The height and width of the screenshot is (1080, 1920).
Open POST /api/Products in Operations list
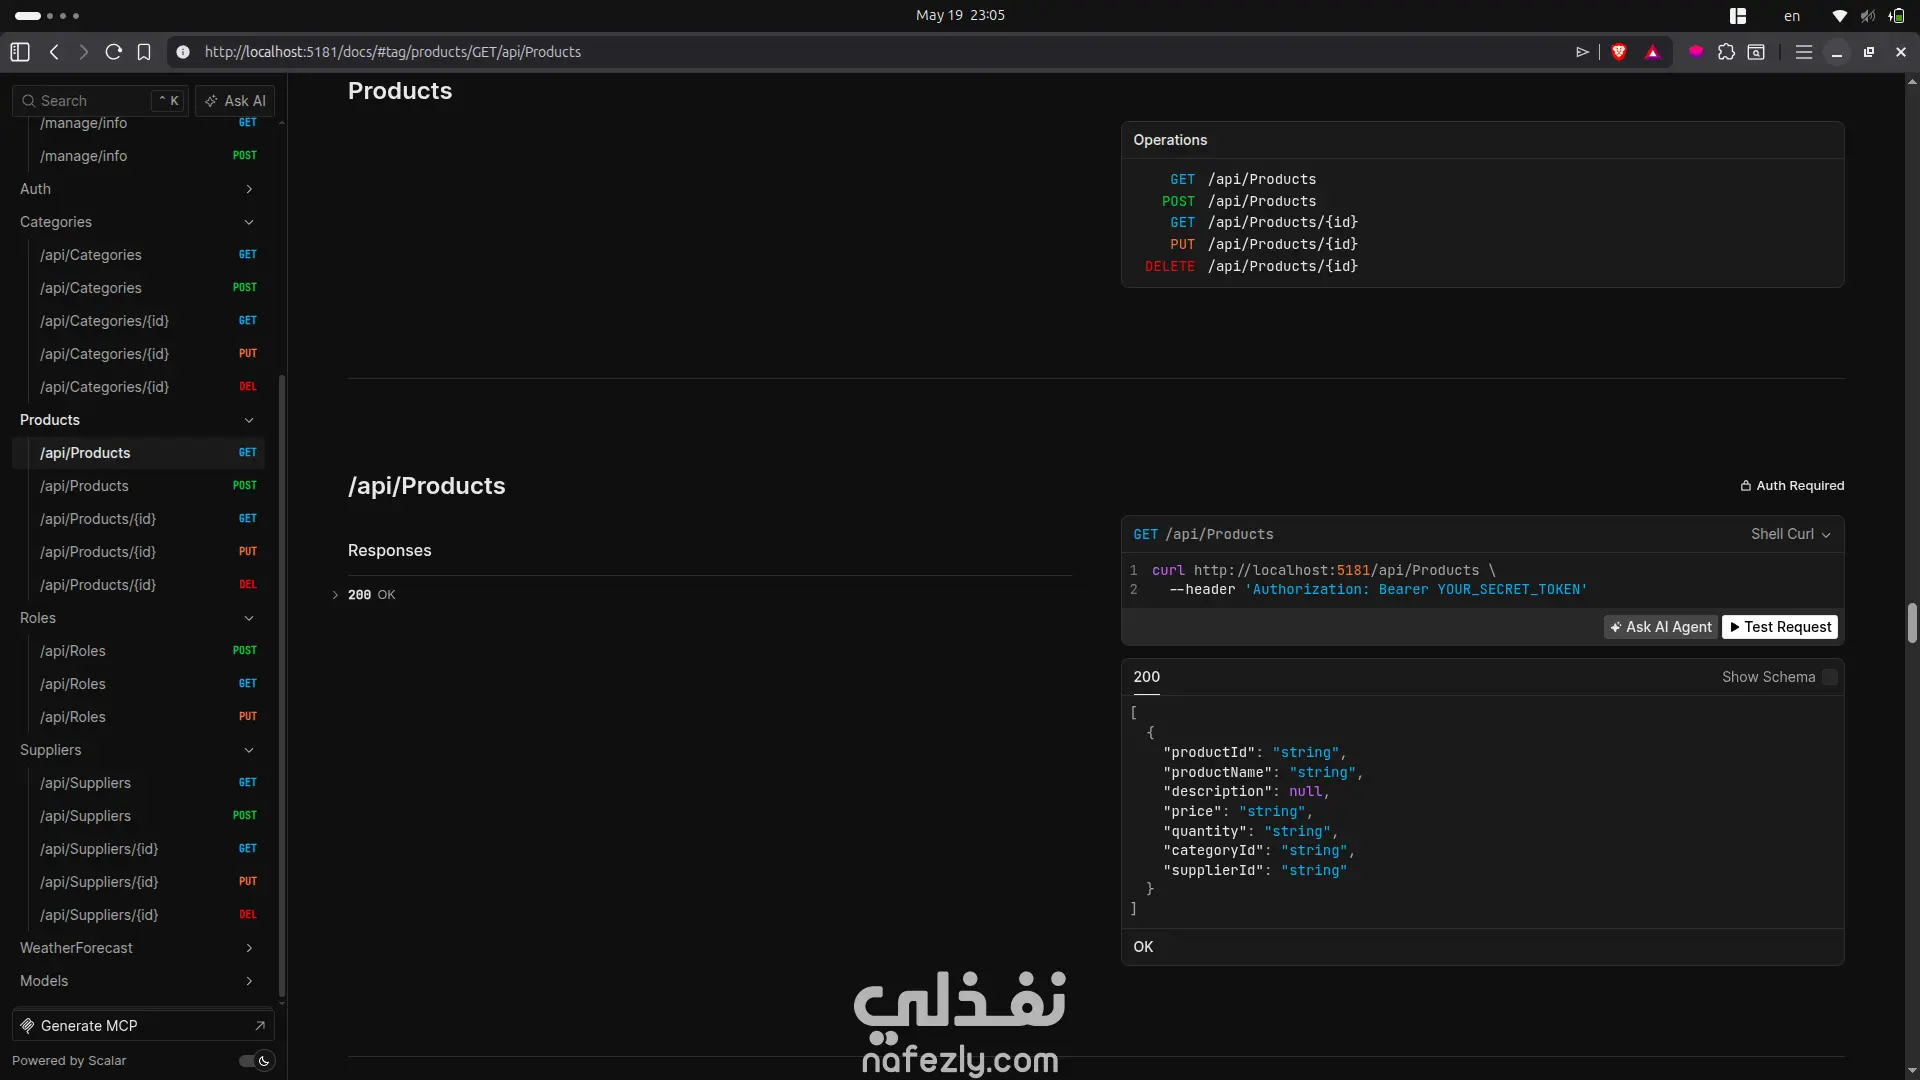coord(1239,201)
